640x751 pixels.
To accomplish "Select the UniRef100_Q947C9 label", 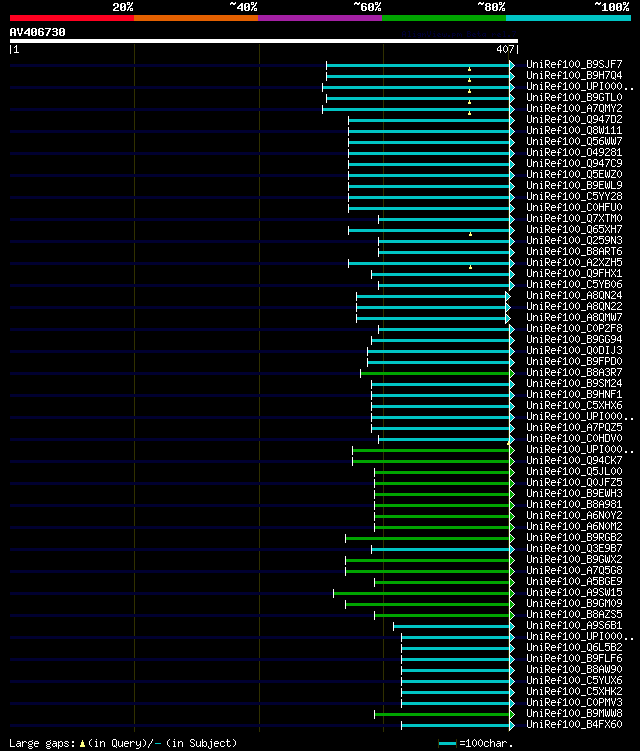I will tap(574, 163).
